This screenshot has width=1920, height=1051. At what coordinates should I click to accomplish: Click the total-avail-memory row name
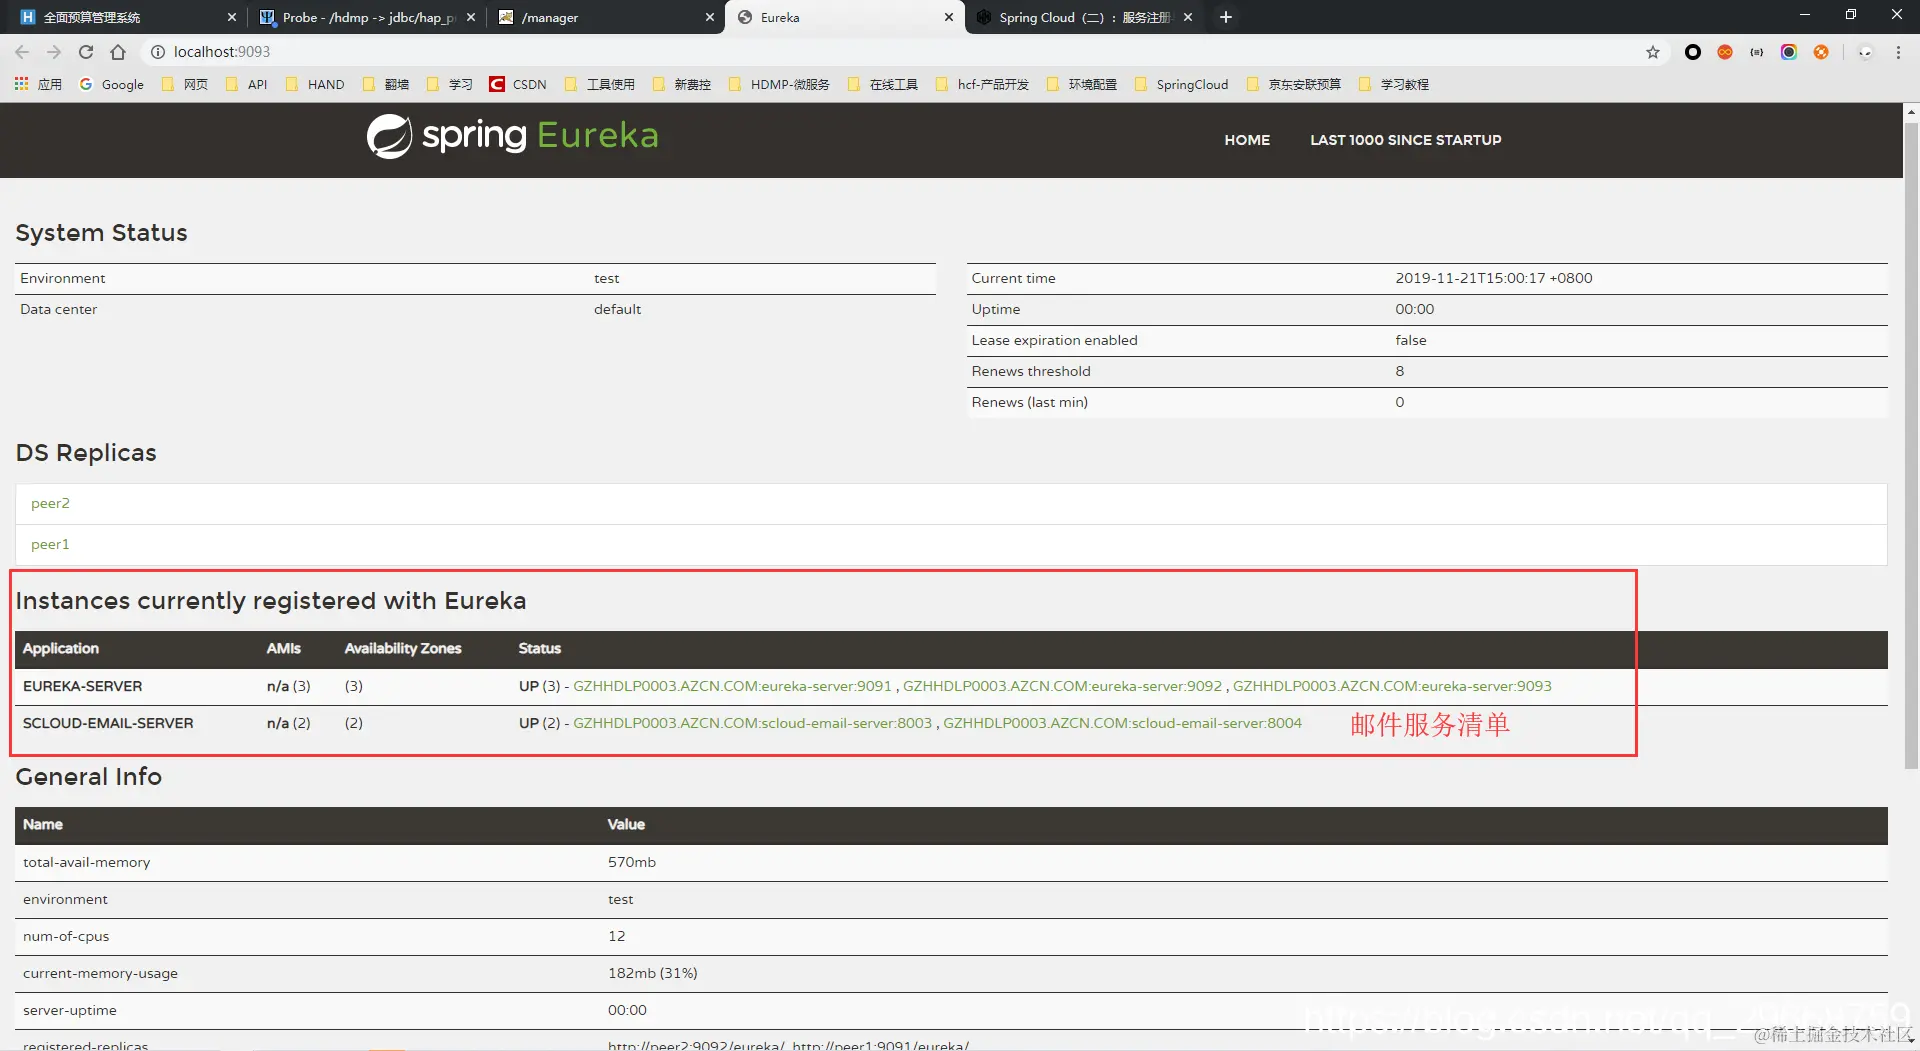(86, 862)
